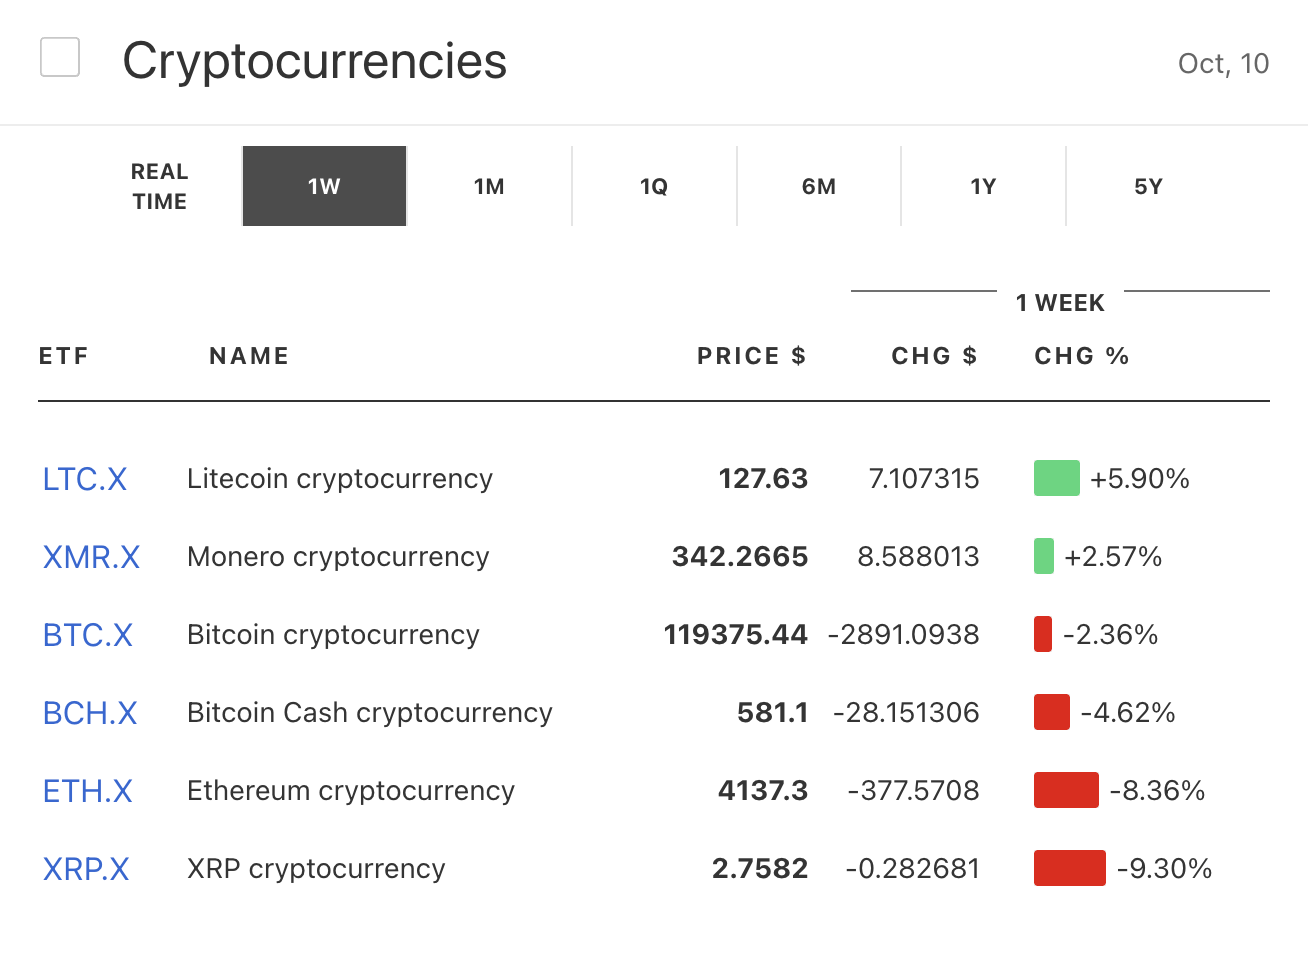Select the 1W time range tab
The image size is (1308, 956).
324,187
